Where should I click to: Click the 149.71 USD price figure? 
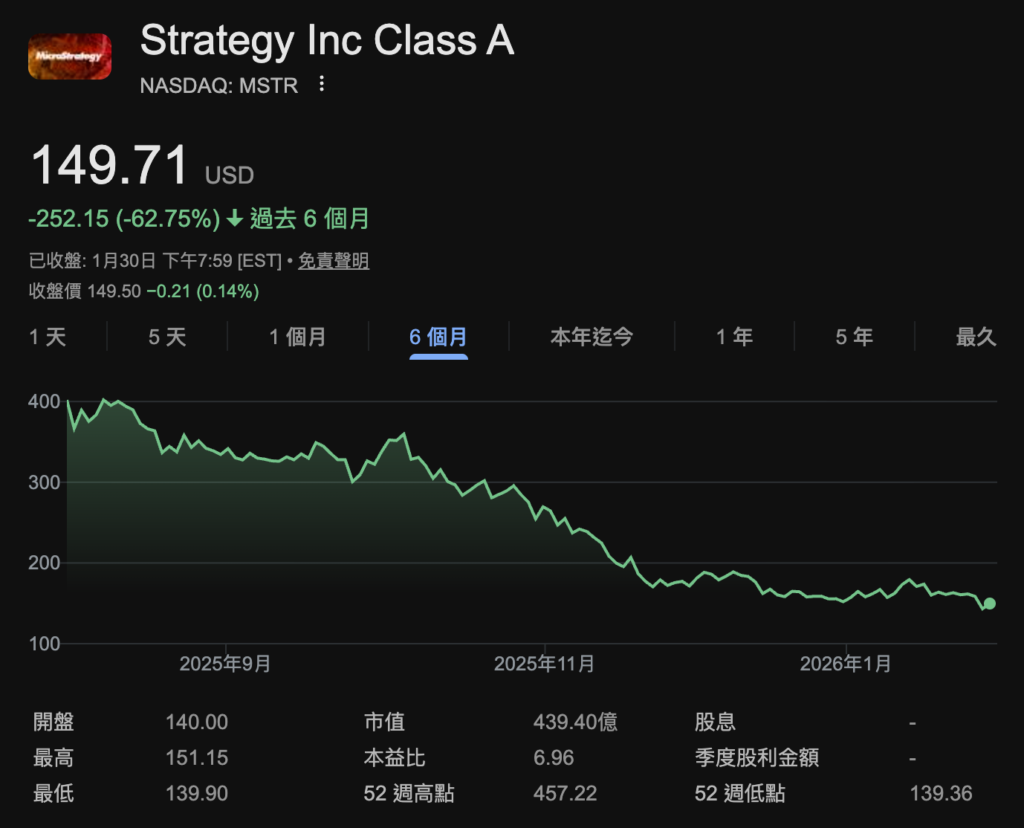(x=110, y=165)
